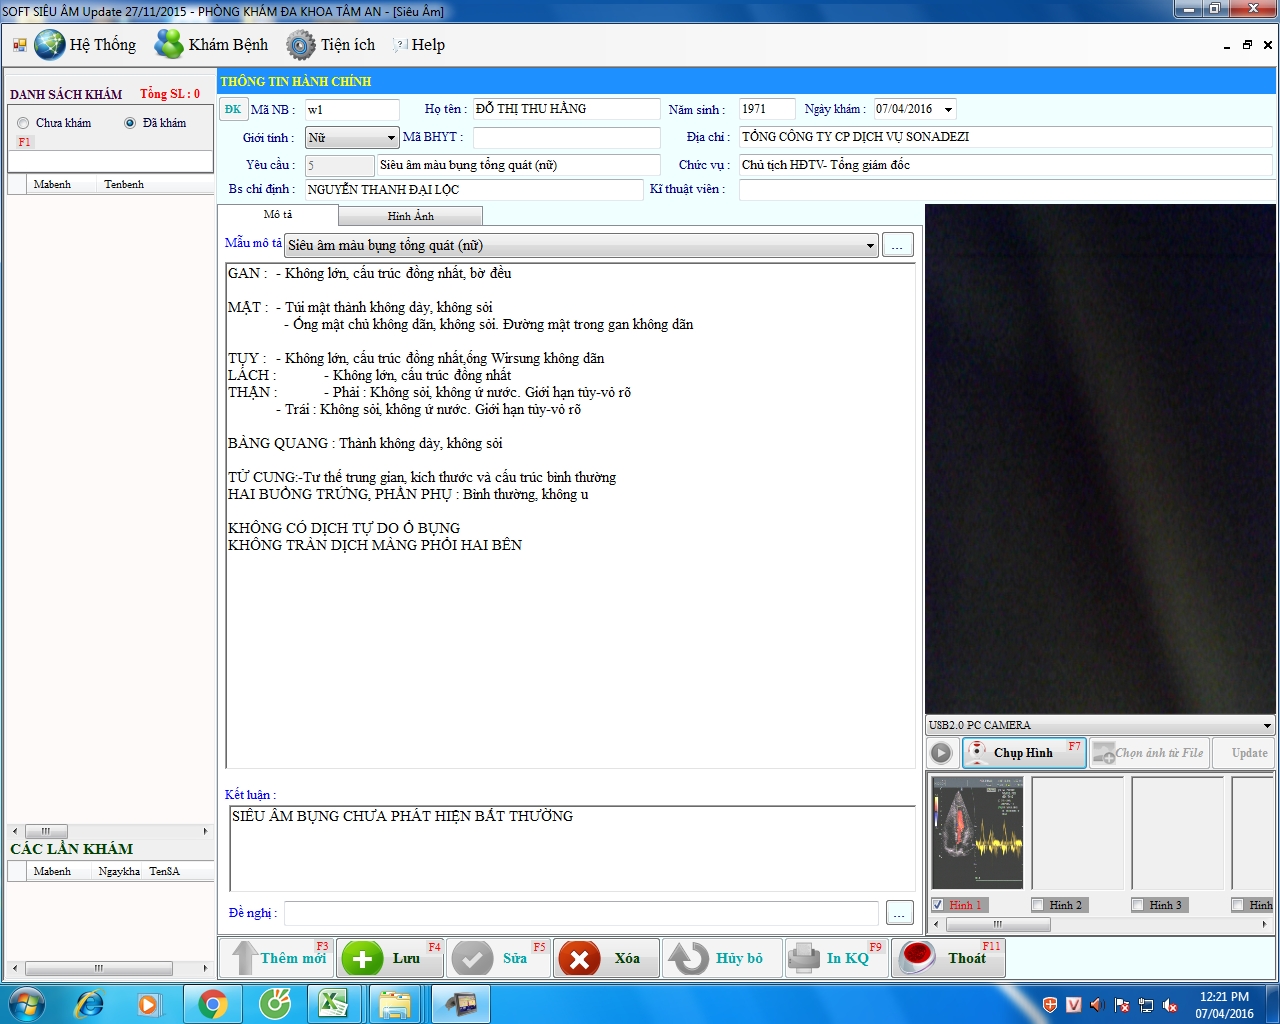Open the Ngày khám date picker

(x=948, y=109)
